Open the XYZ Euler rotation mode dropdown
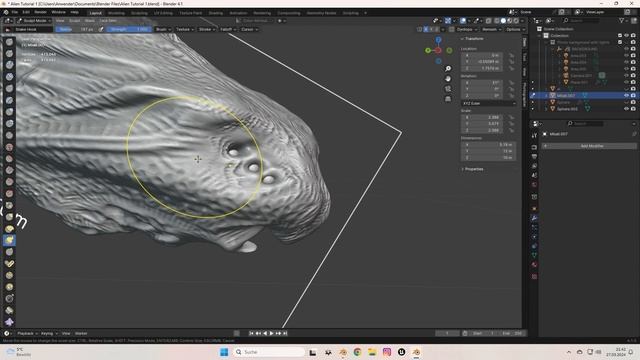The width and height of the screenshot is (640, 360). pos(489,103)
